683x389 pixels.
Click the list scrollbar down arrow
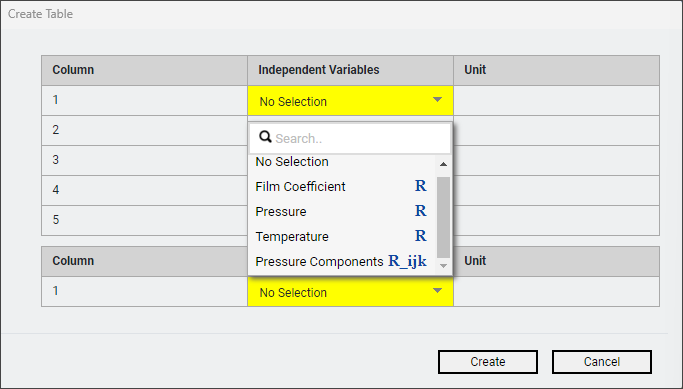[x=443, y=266]
